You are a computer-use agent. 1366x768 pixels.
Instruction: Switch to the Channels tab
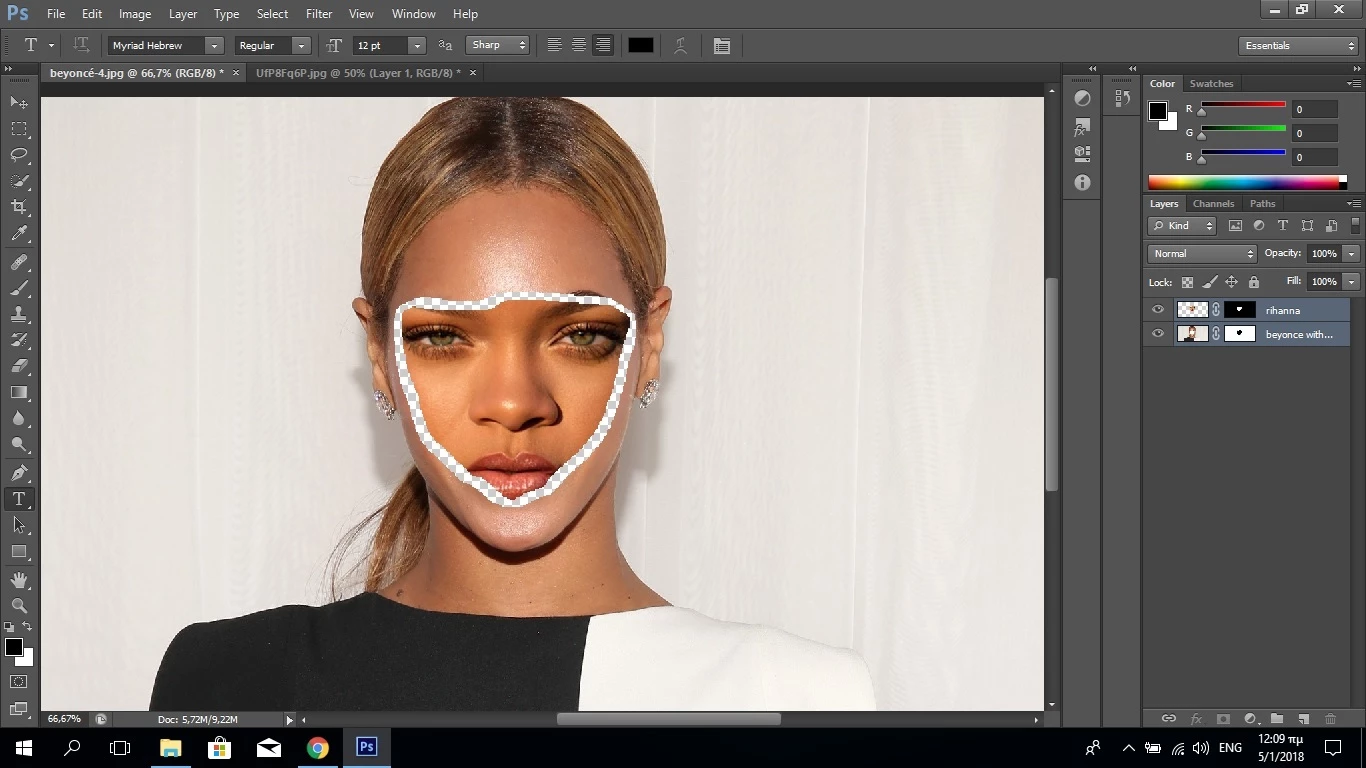click(1213, 203)
